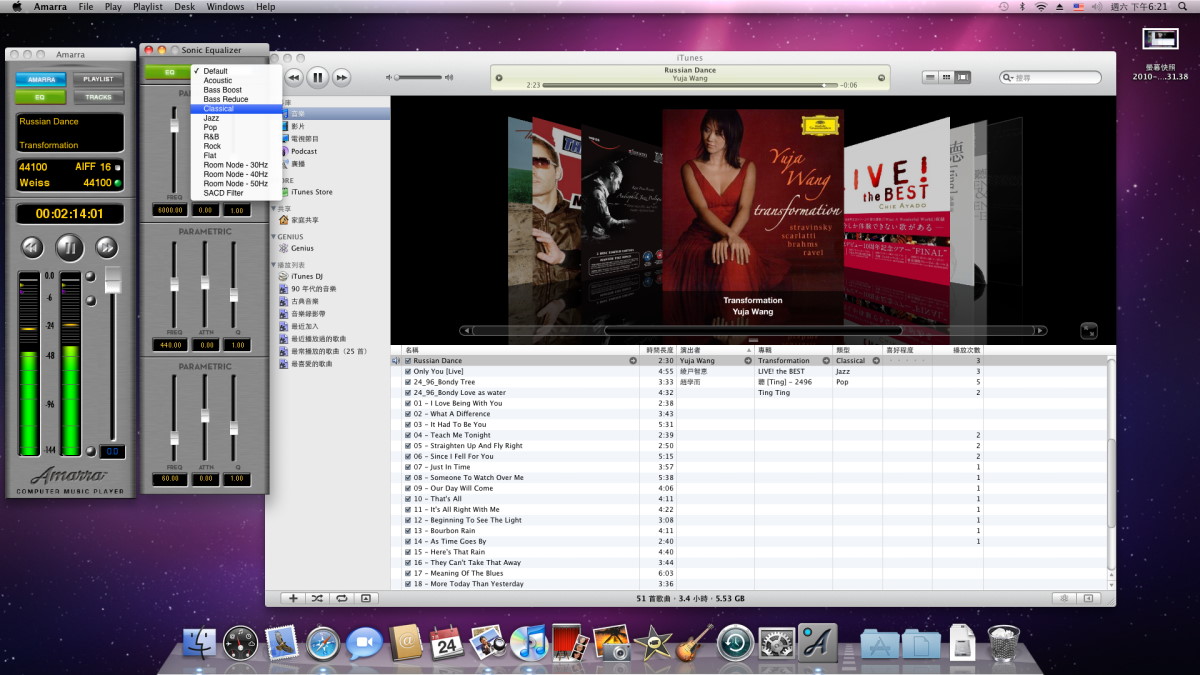Toggle the AMARRA mode button
Viewport: 1200px width, 675px height.
click(x=41, y=79)
